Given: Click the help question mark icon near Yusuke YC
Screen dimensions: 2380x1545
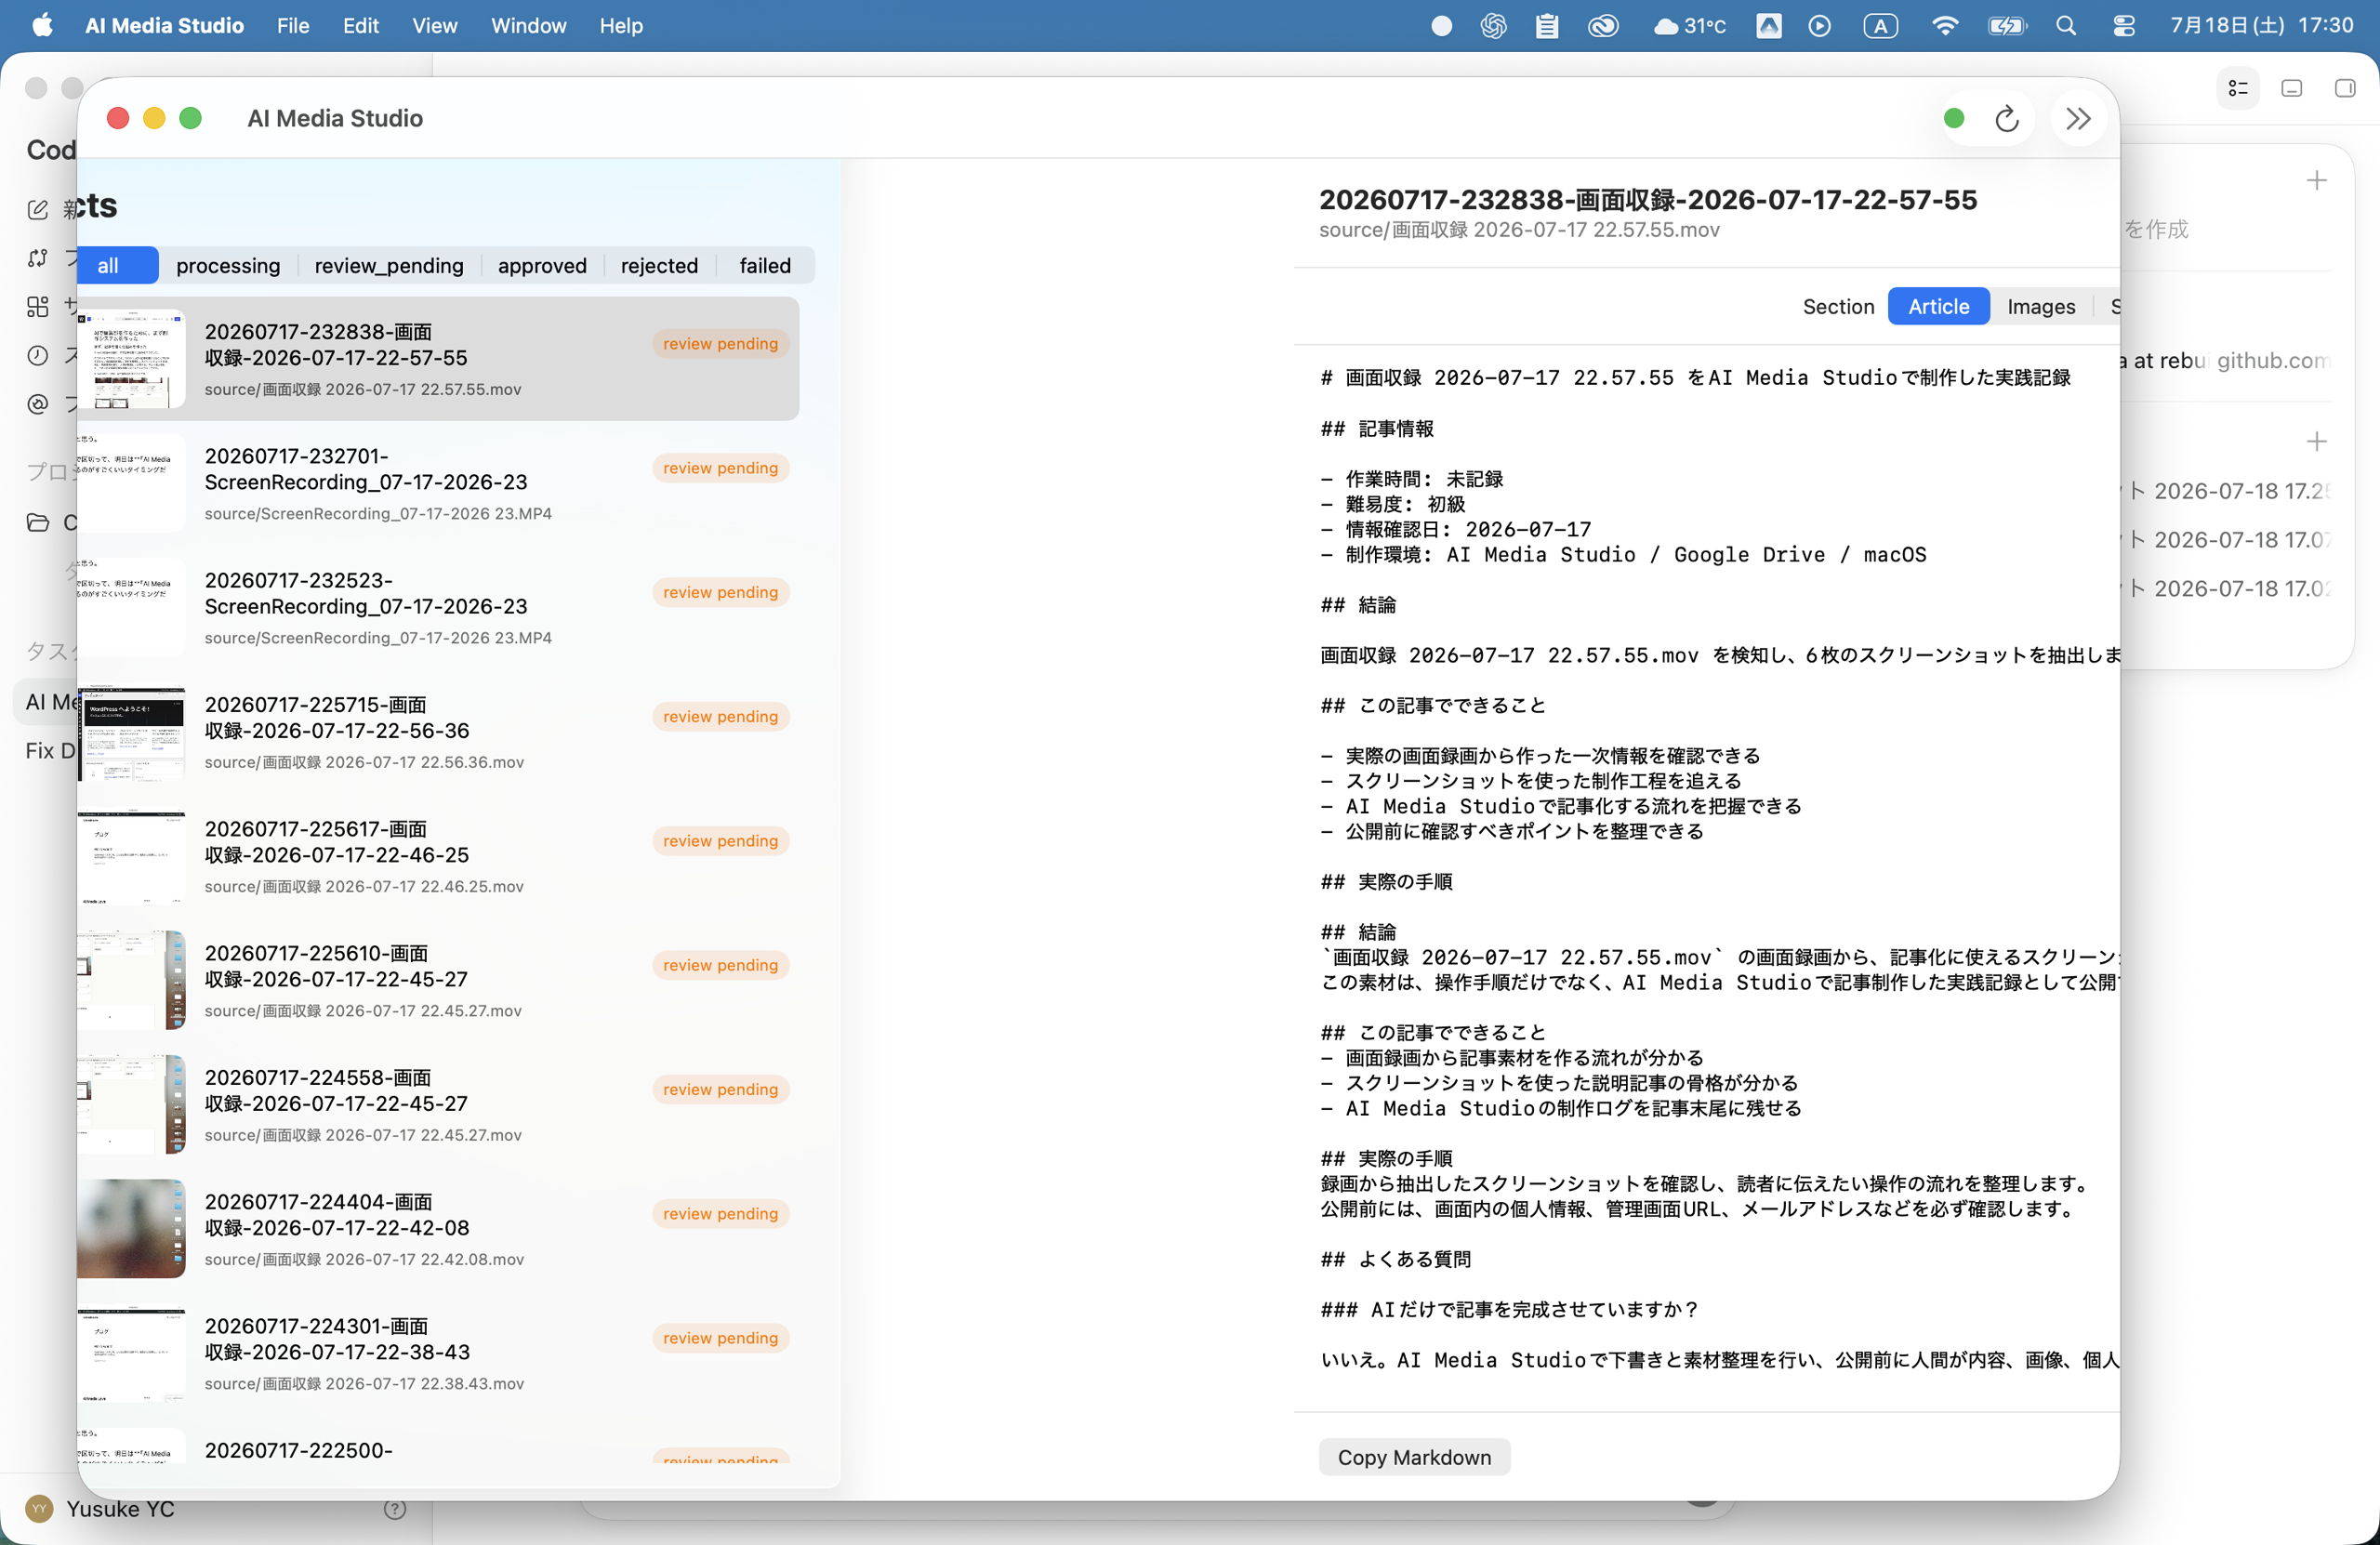Looking at the screenshot, I should [x=395, y=1509].
